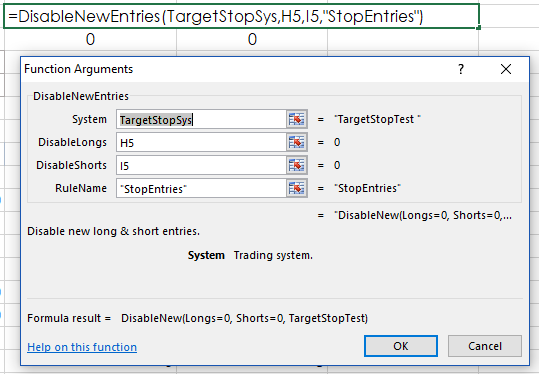Close the Function Arguments dialog
This screenshot has width=539, height=374.
[506, 69]
